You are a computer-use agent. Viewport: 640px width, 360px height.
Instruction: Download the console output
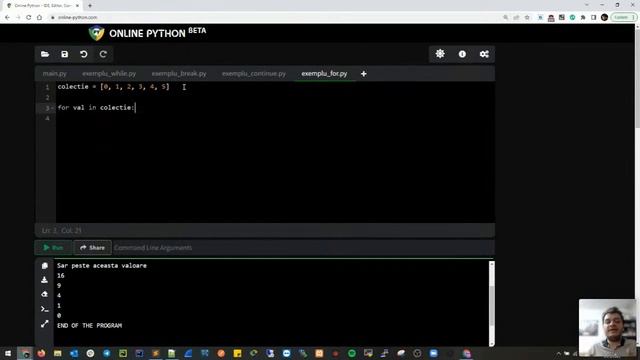point(44,280)
